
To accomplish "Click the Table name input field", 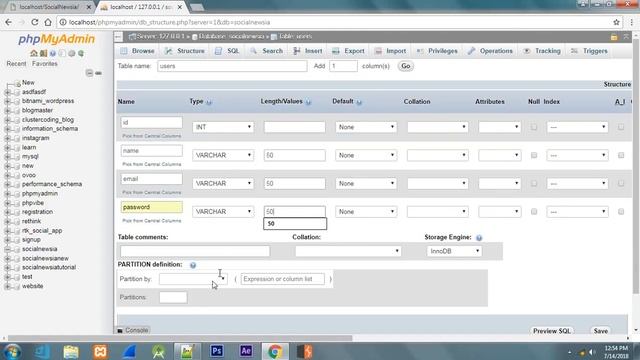I will point(232,66).
